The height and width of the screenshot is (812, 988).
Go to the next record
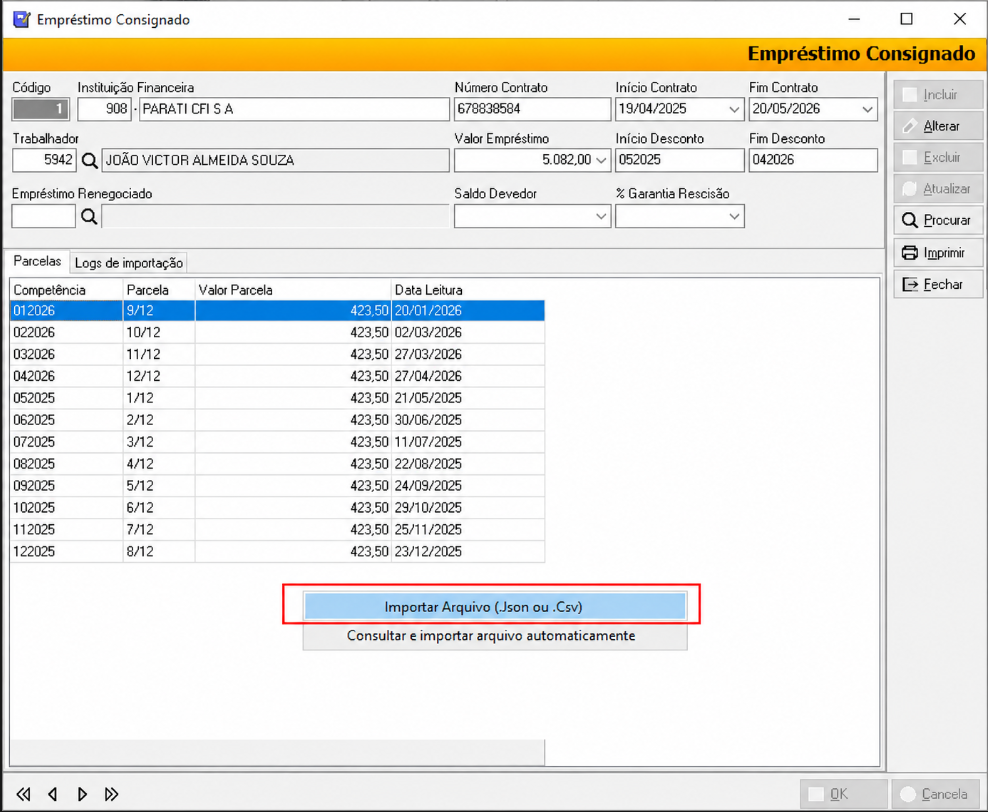point(82,794)
